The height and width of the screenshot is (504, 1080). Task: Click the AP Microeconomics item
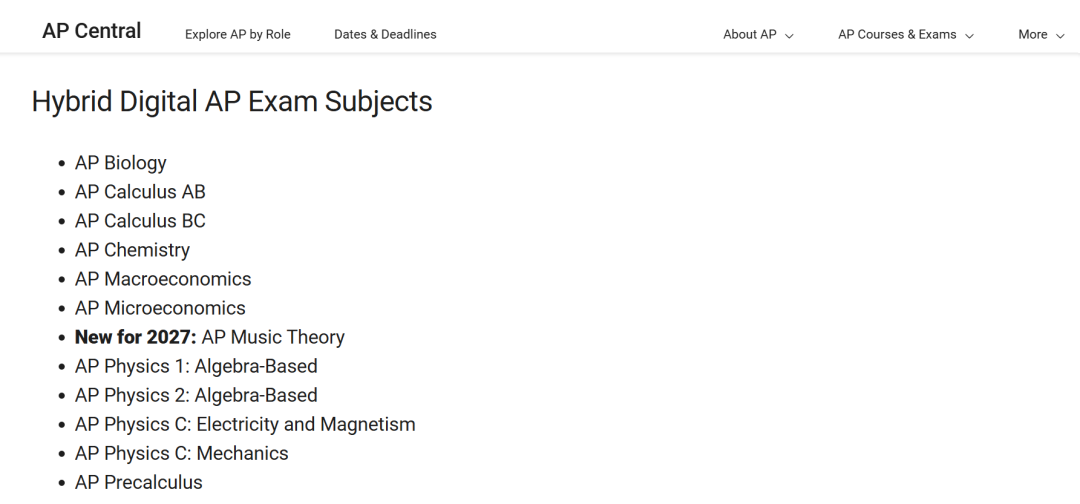tap(160, 308)
